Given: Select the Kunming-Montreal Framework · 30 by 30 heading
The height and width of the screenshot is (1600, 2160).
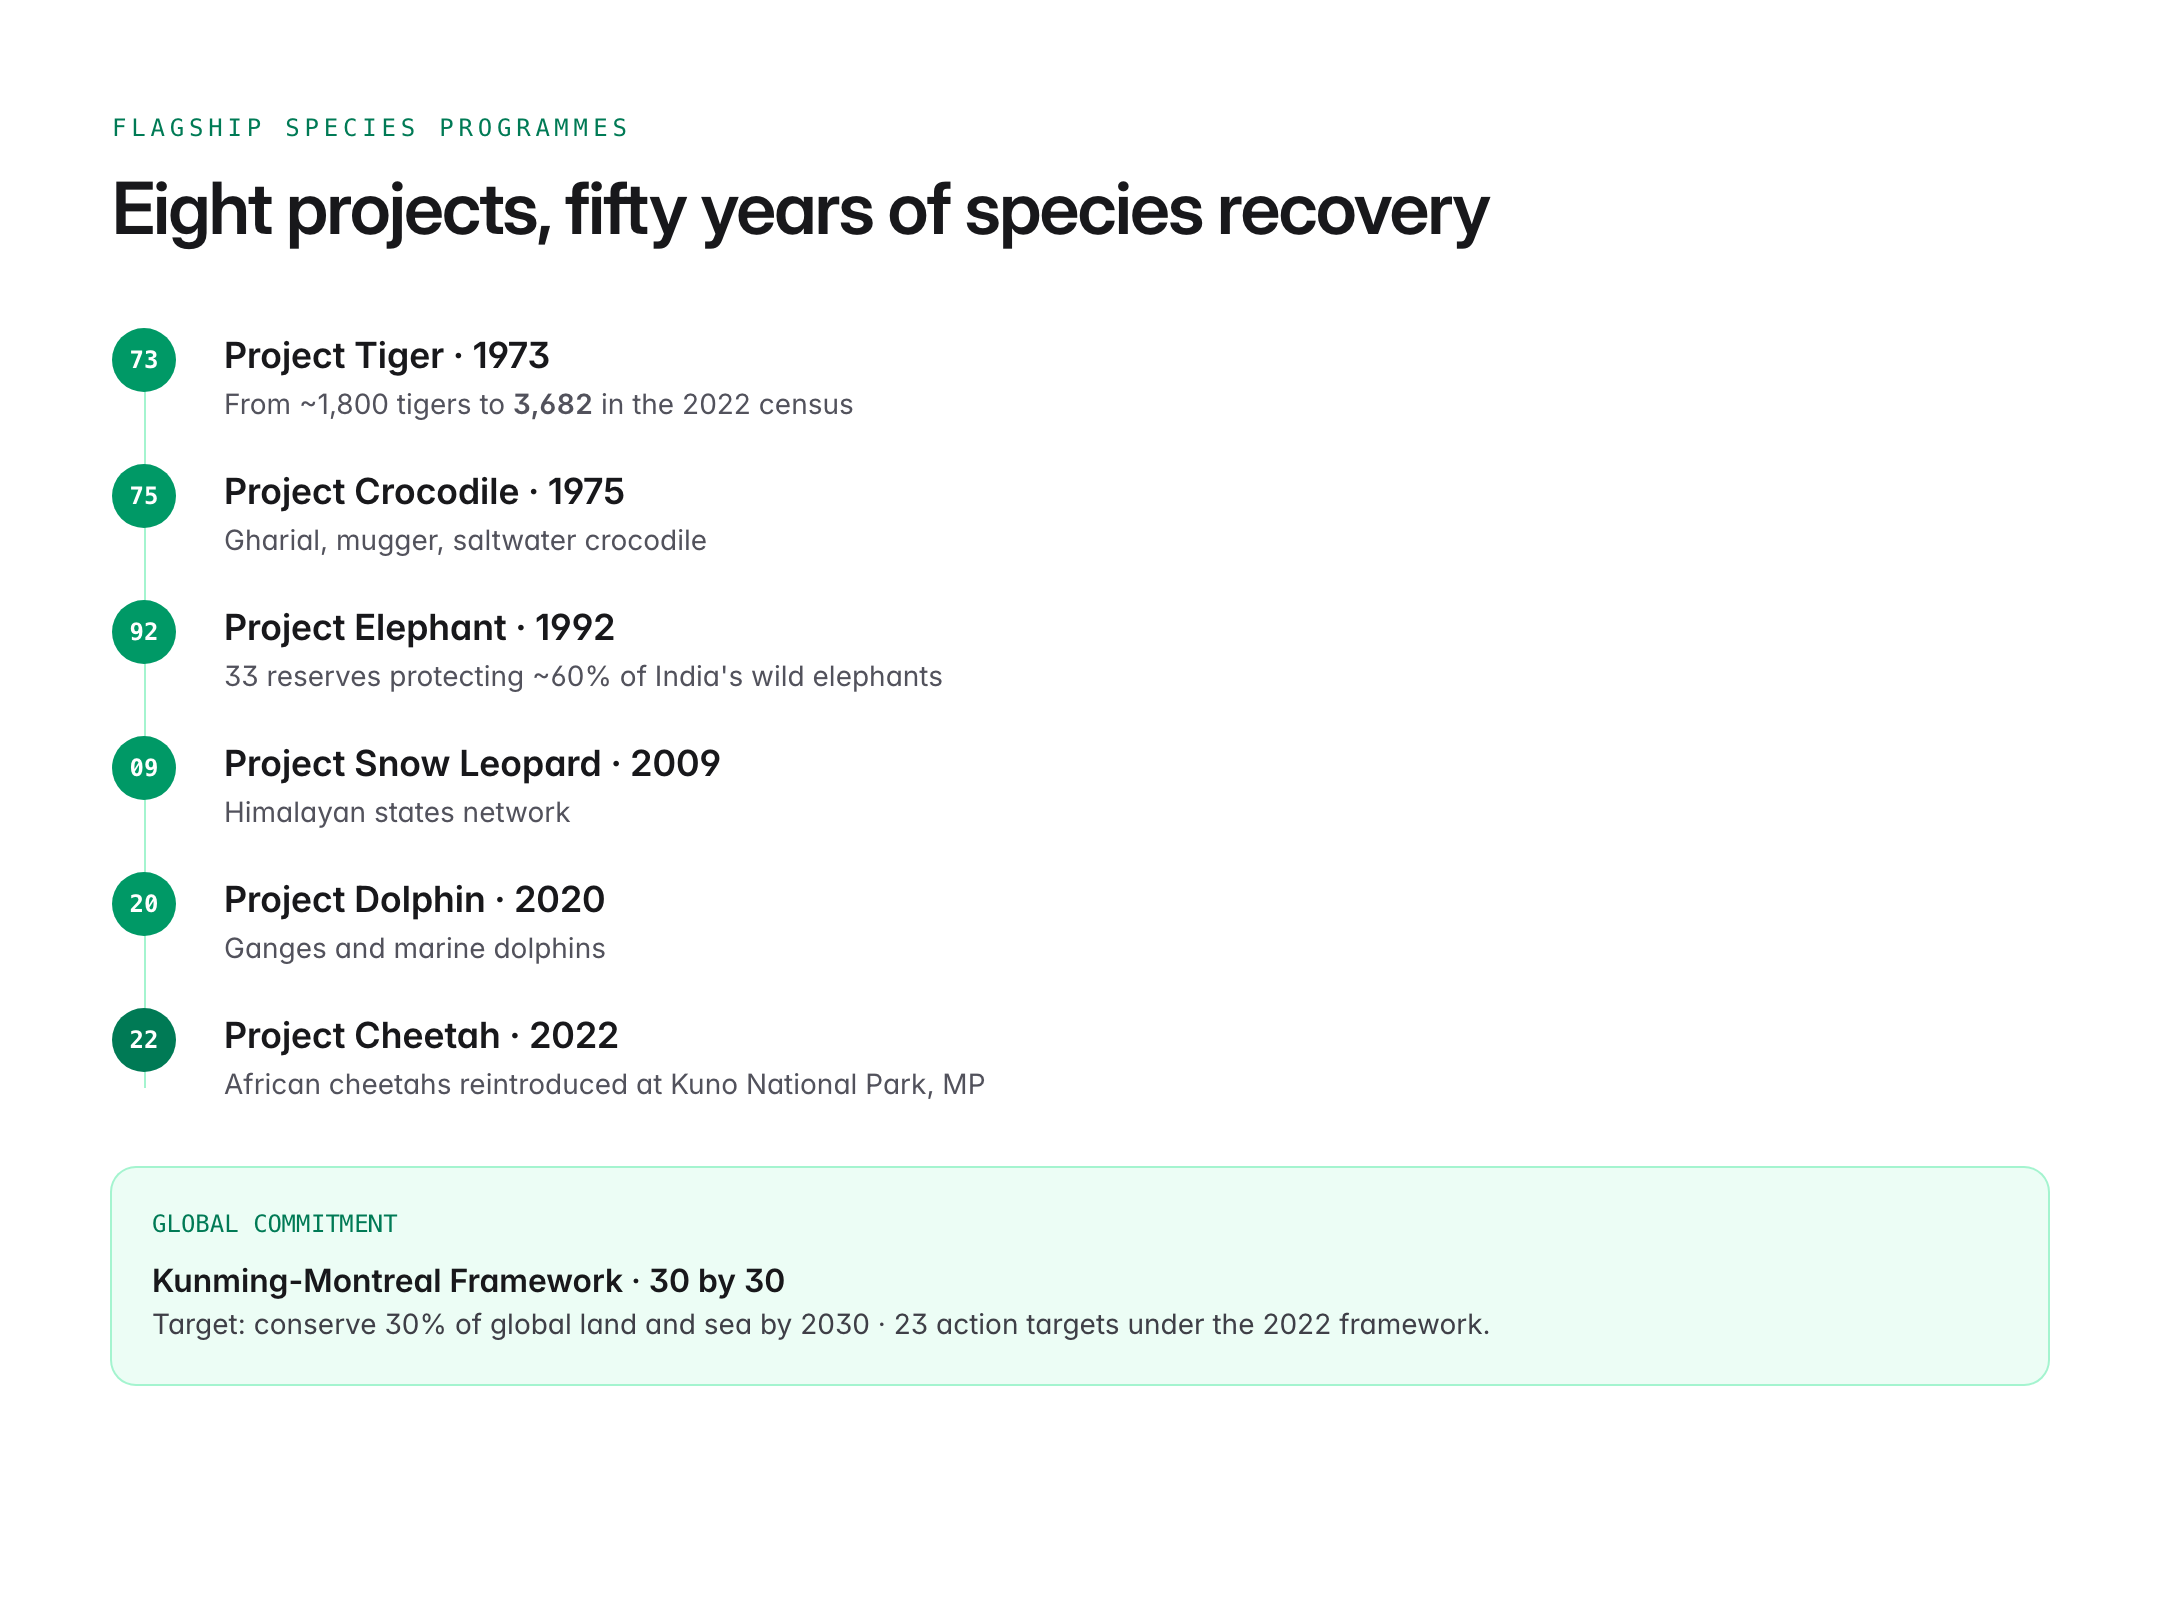Looking at the screenshot, I should 468,1281.
